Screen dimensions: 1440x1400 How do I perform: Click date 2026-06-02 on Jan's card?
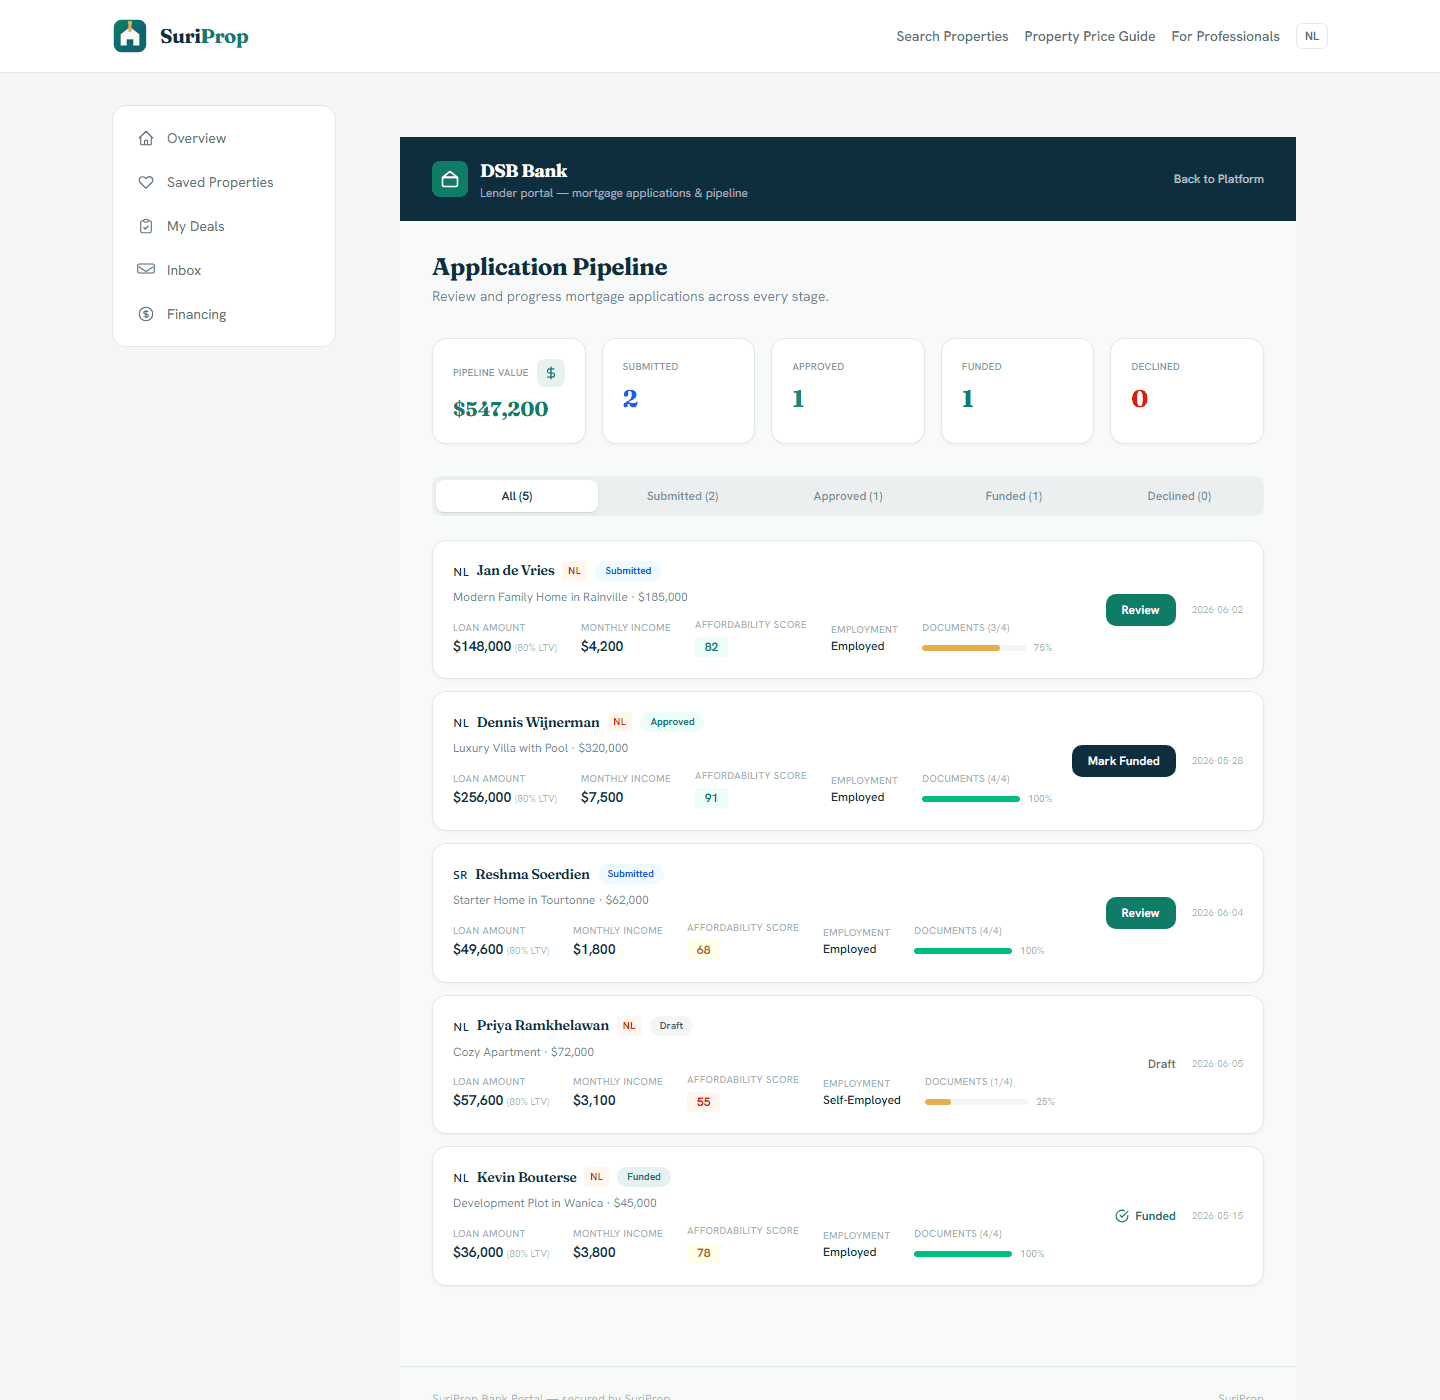point(1217,610)
